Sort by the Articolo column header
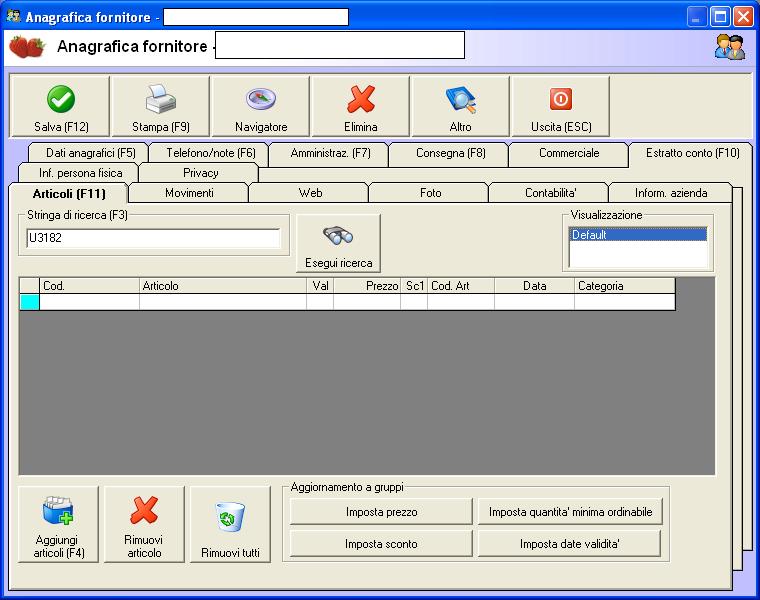This screenshot has height=600, width=760. tap(222, 286)
